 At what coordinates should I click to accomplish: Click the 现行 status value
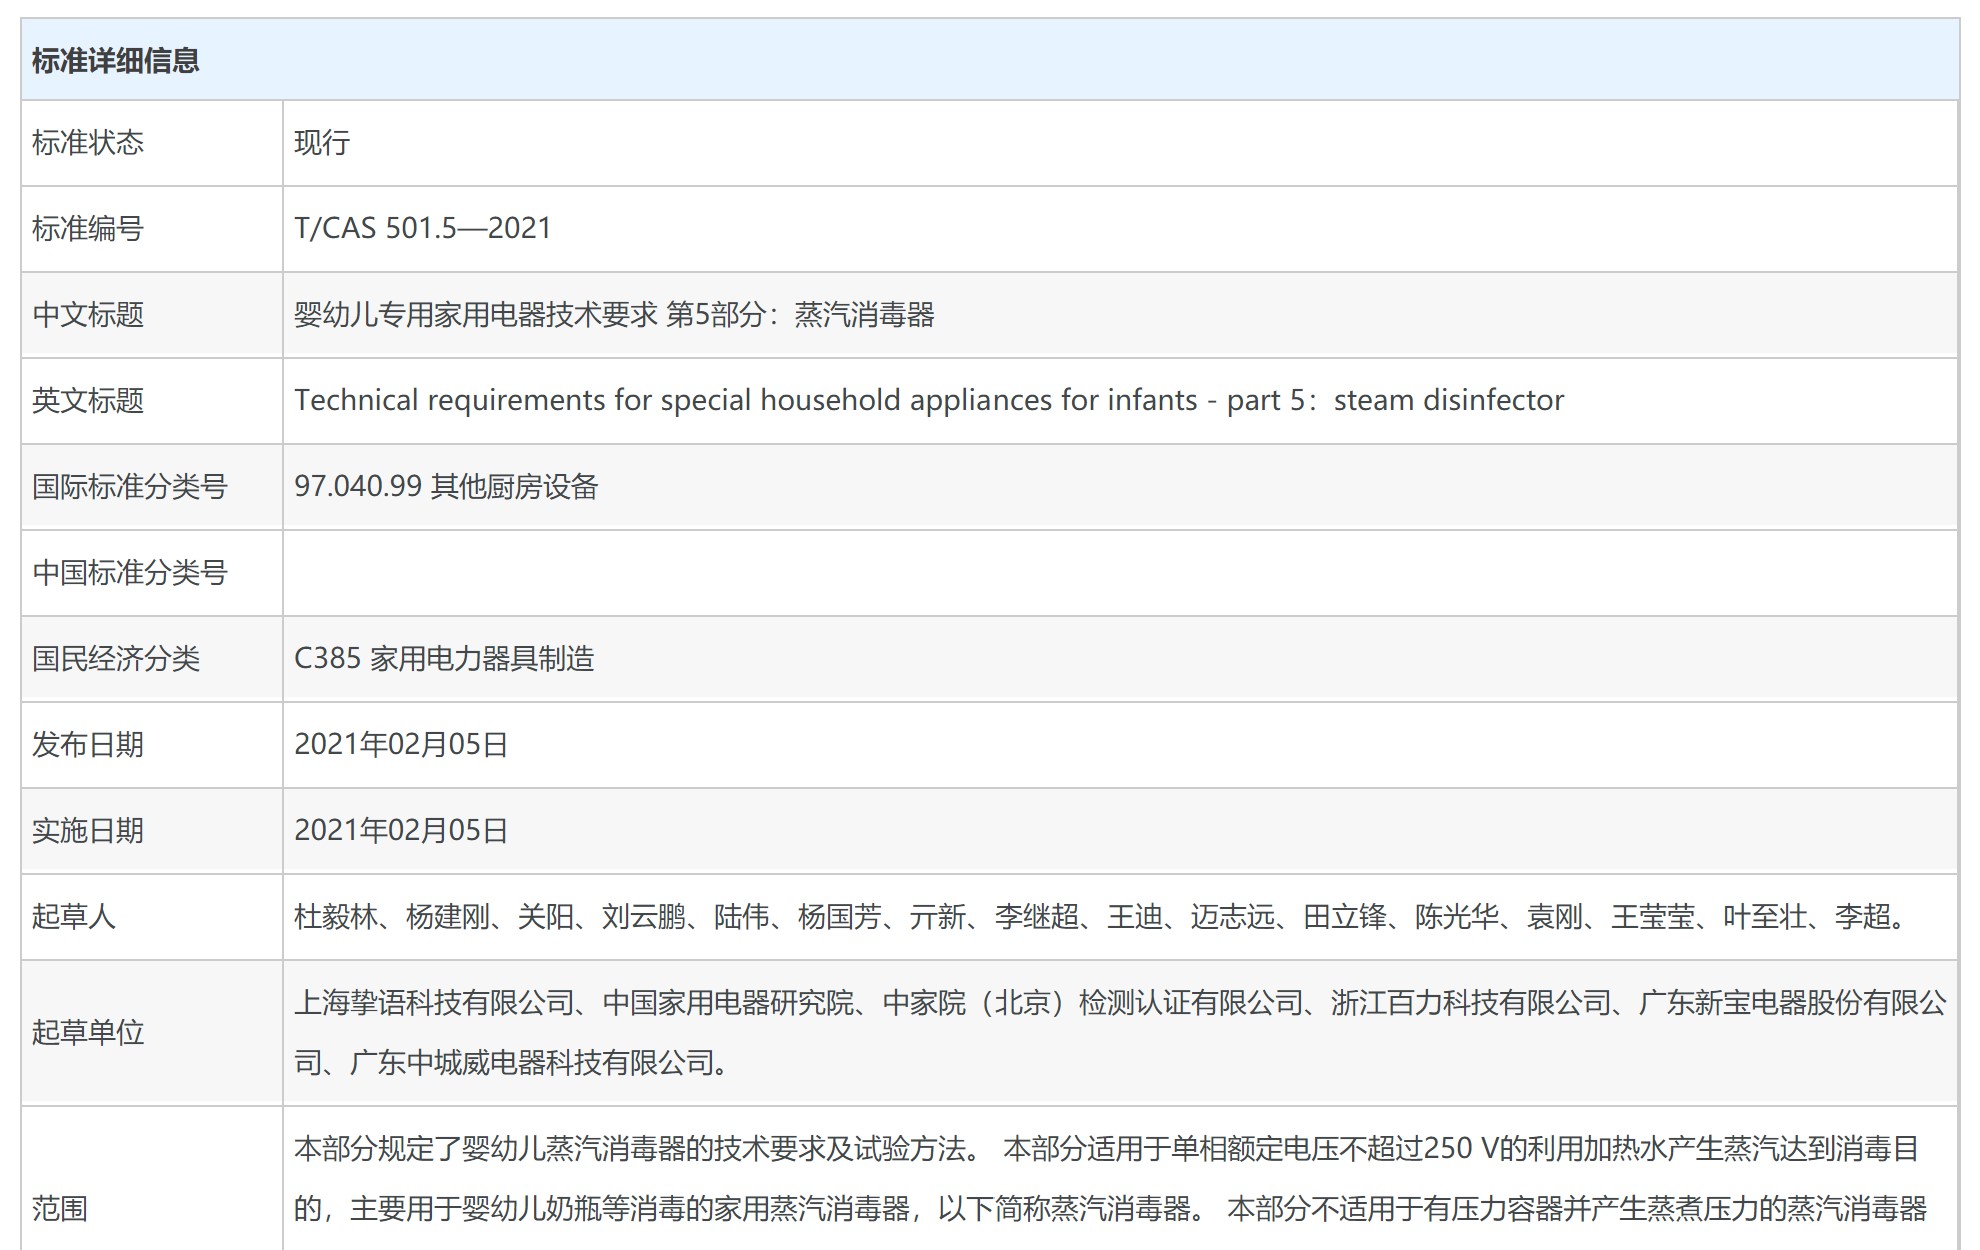pos(322,143)
